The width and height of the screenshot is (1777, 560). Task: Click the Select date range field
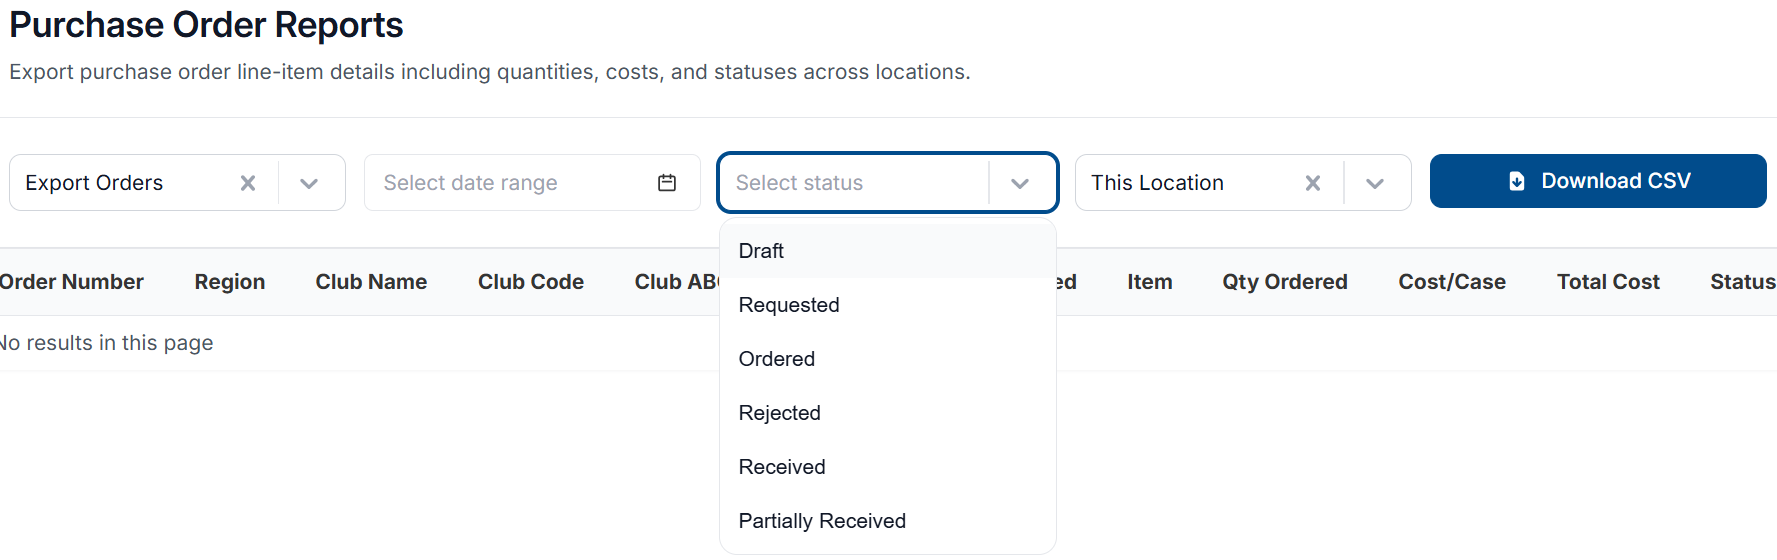tap(532, 183)
